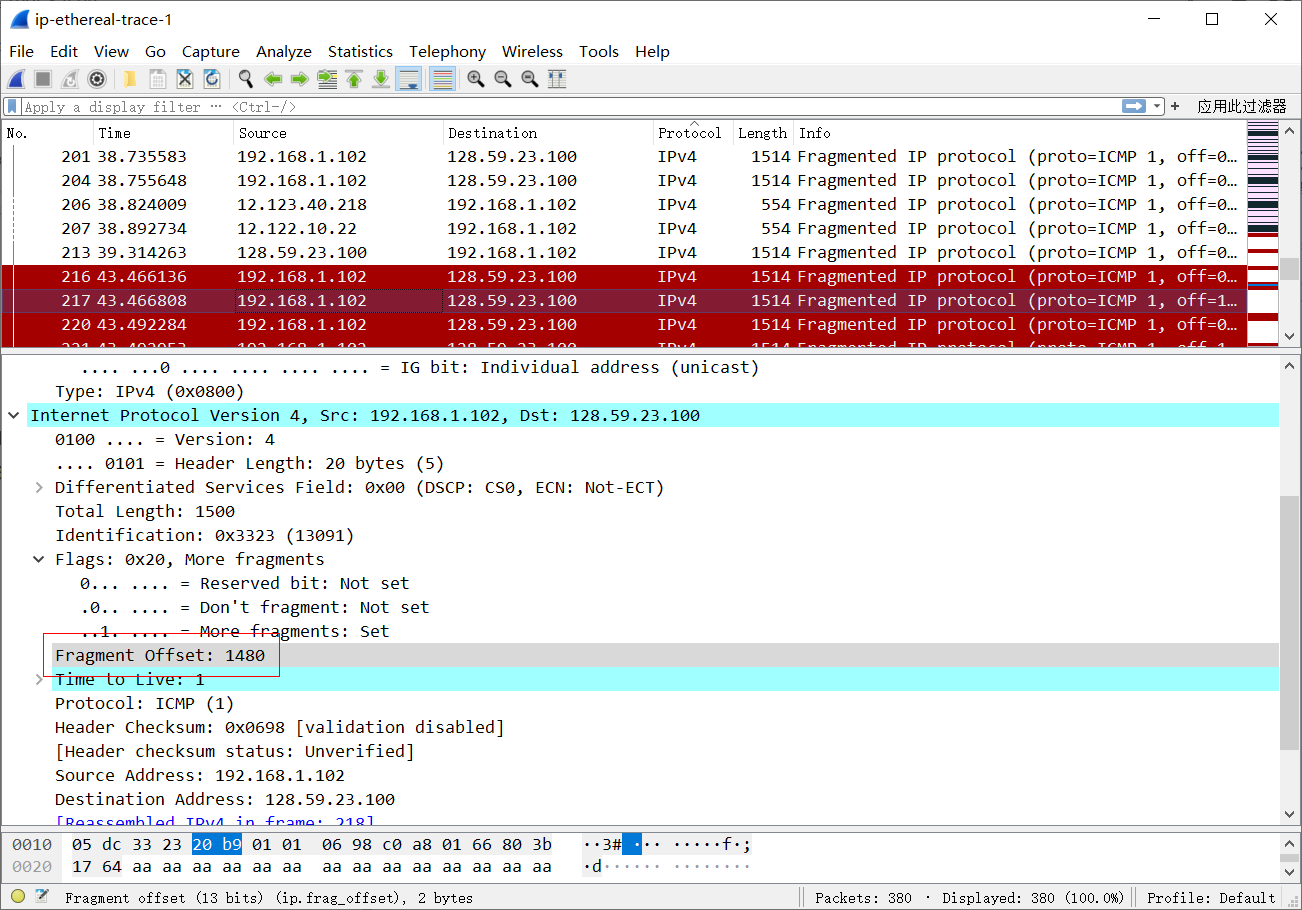The width and height of the screenshot is (1302, 910).
Task: Click the restart capture icon
Action: coord(70,79)
